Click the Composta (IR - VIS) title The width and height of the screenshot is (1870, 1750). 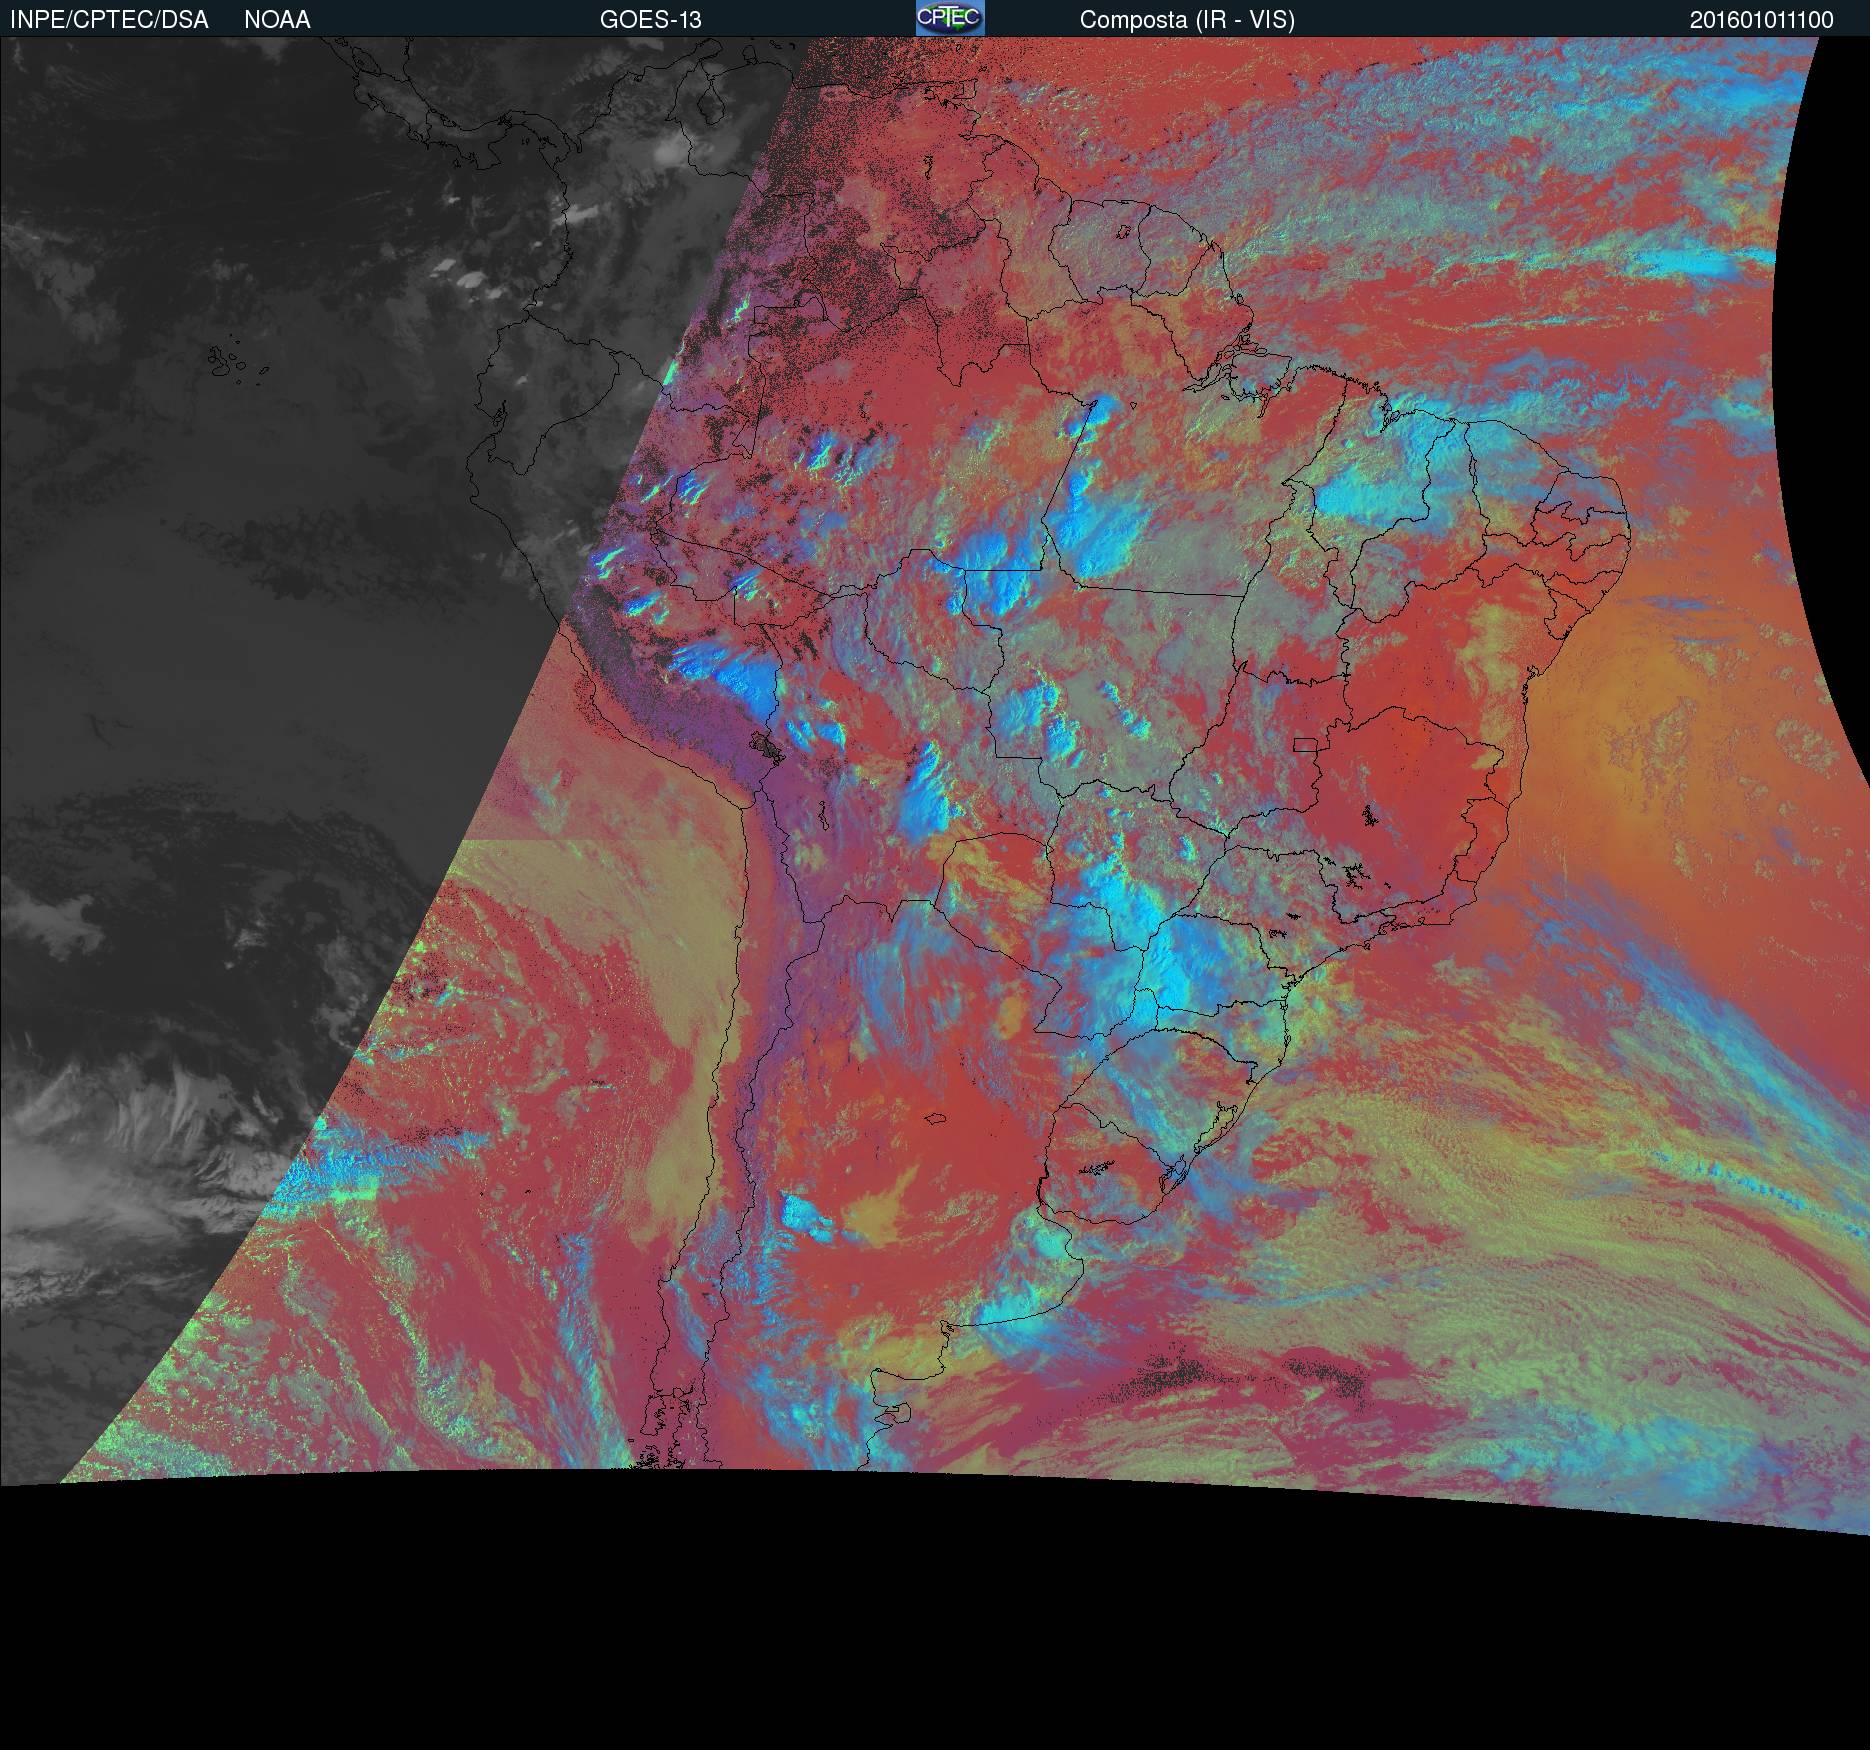point(1187,20)
